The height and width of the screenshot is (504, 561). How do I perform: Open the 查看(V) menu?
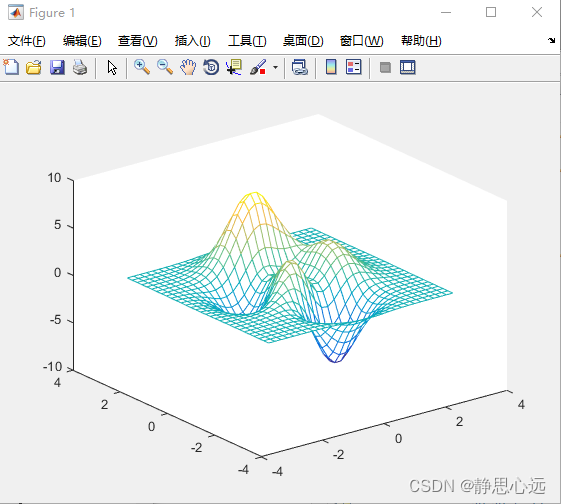tap(138, 41)
